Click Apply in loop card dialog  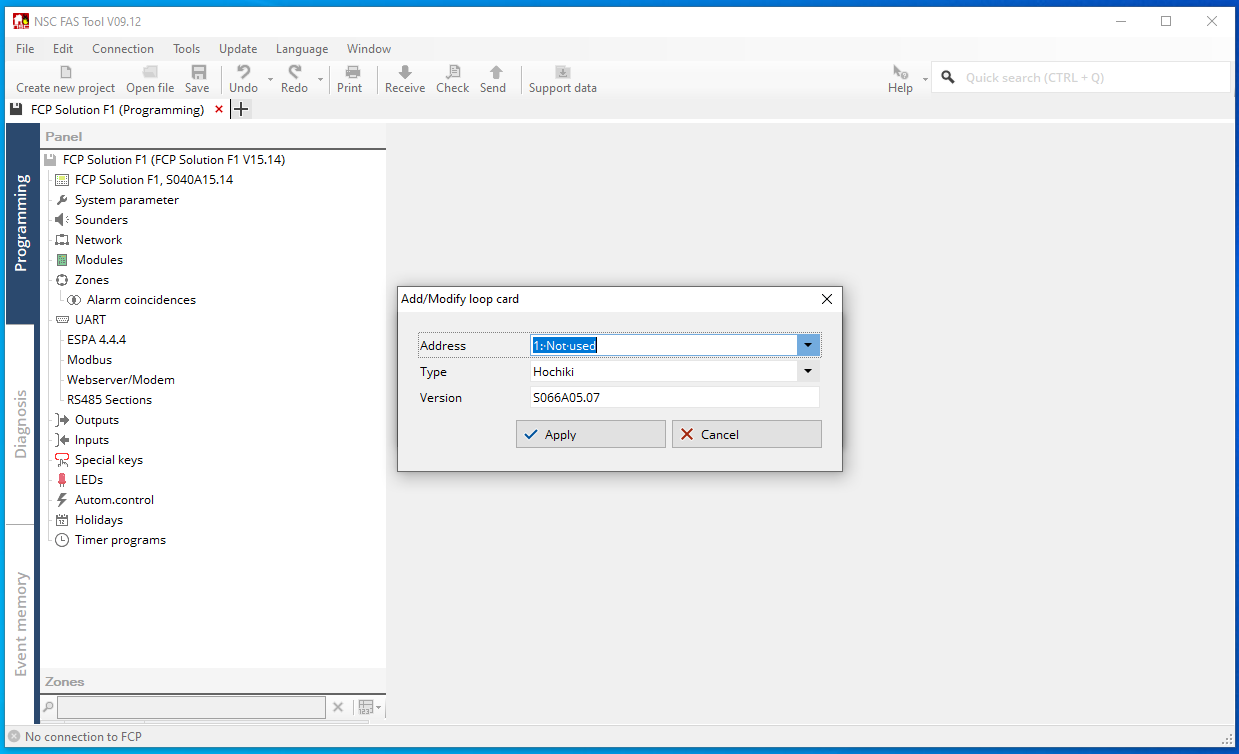(x=591, y=434)
